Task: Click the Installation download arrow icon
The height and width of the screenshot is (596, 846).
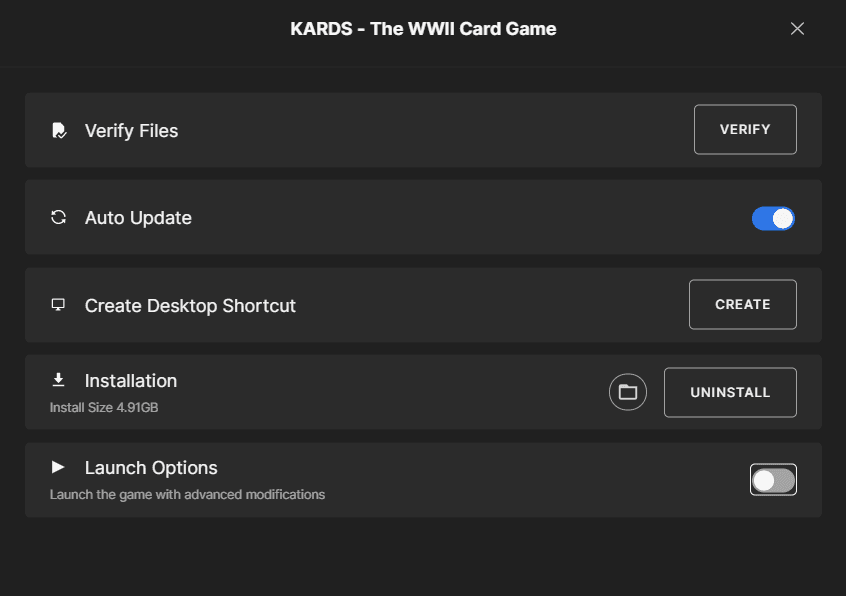Action: click(x=59, y=380)
